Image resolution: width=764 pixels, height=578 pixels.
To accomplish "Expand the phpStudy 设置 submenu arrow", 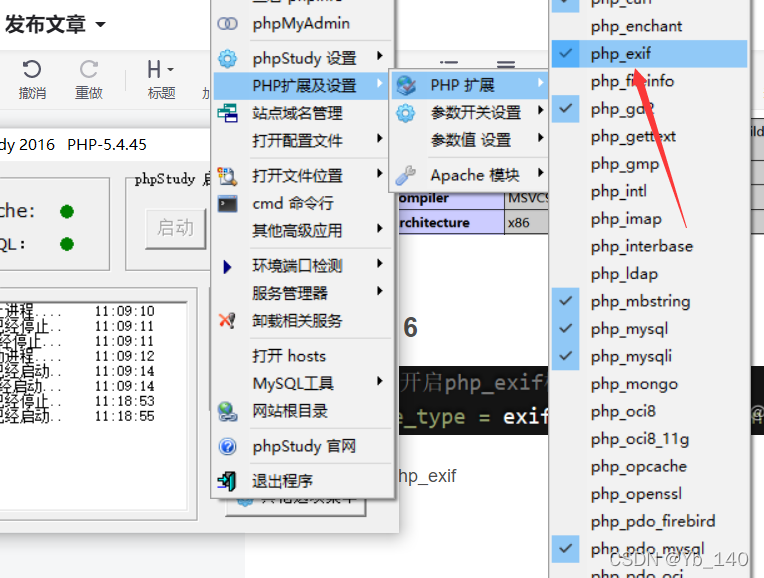I will click(380, 56).
